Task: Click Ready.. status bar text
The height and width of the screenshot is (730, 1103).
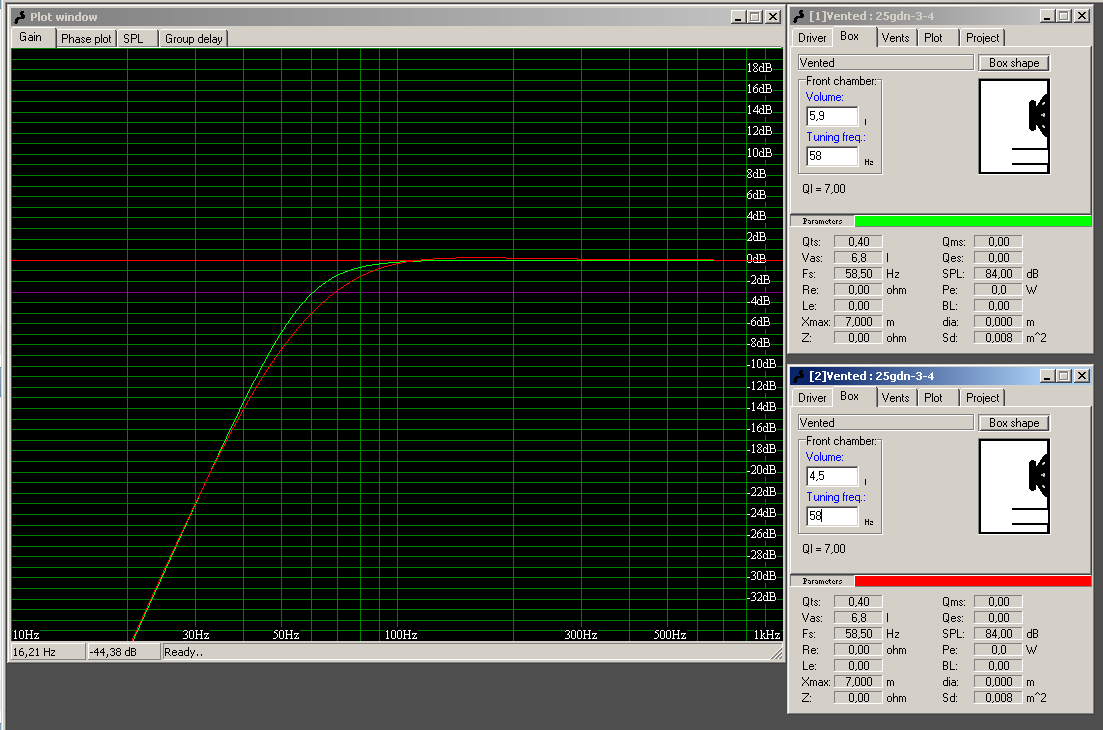Action: (x=183, y=653)
